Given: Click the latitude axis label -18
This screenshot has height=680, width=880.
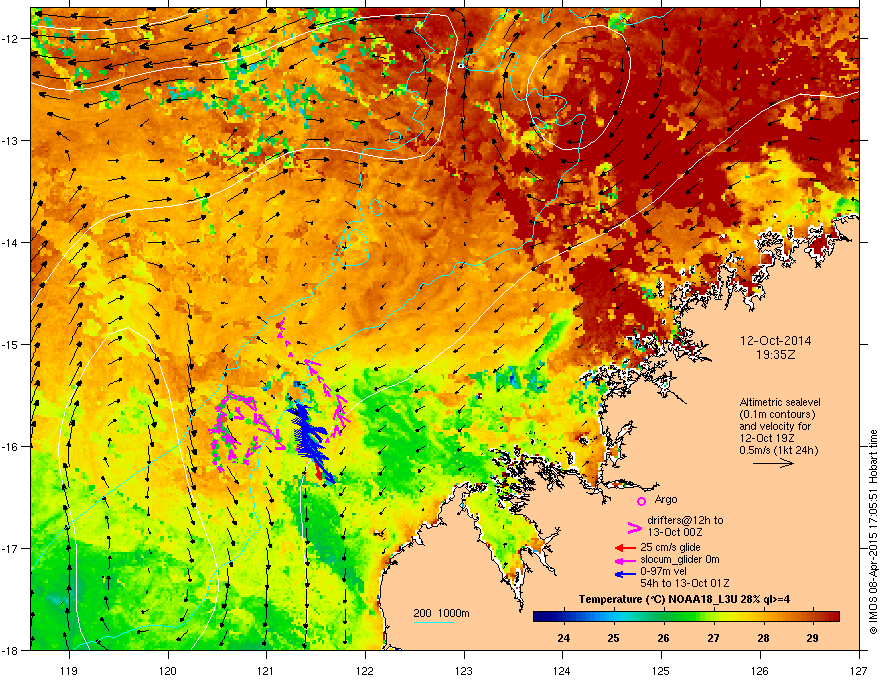Looking at the screenshot, I should (x=10, y=650).
